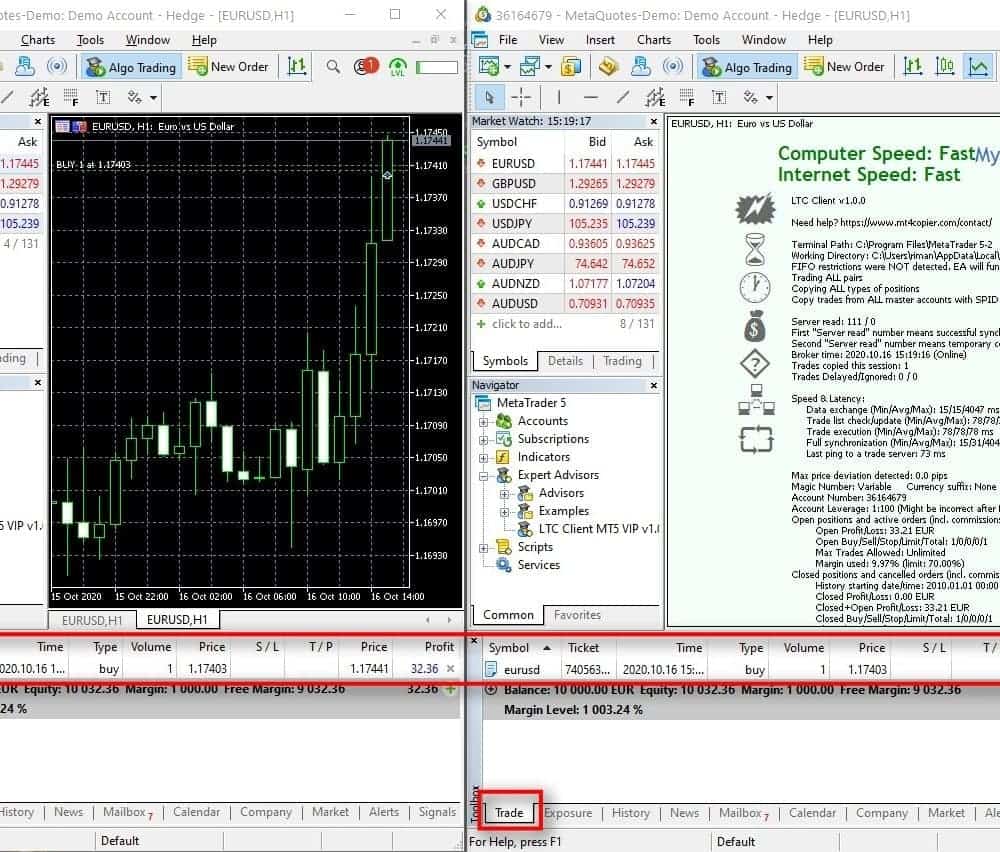Image resolution: width=1000 pixels, height=852 pixels.
Task: Click the connection progress bar in left toolbar
Action: (x=437, y=67)
